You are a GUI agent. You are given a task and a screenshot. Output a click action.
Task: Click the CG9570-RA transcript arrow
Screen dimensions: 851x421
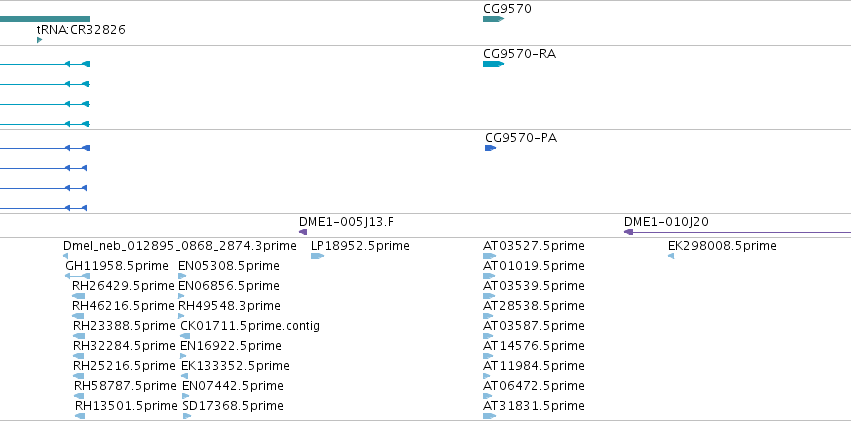click(493, 64)
